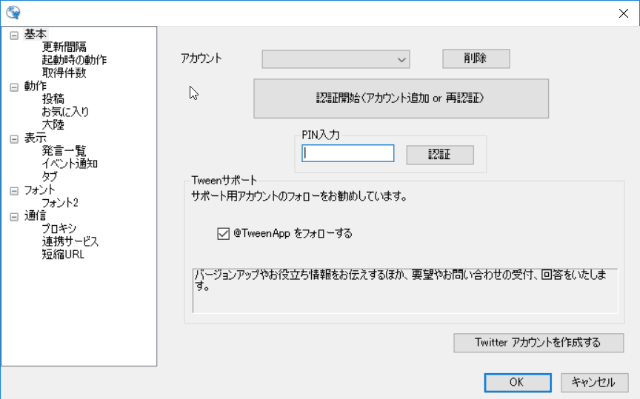Select 短縮URL tree item
640x399 pixels.
63,255
